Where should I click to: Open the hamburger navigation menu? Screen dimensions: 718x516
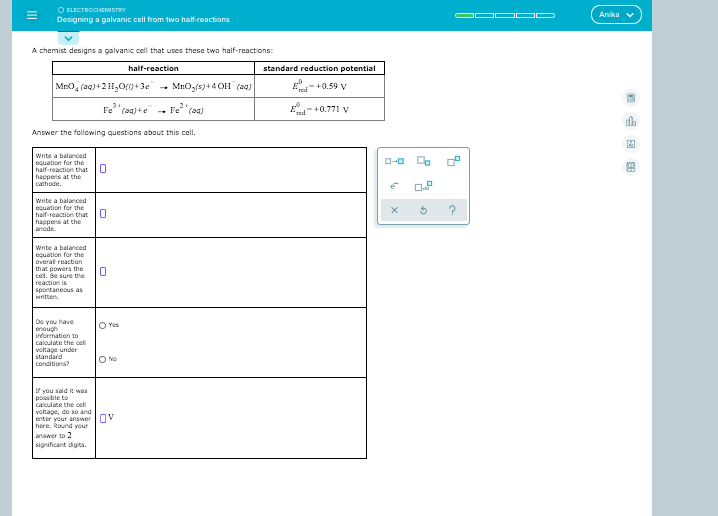32,15
